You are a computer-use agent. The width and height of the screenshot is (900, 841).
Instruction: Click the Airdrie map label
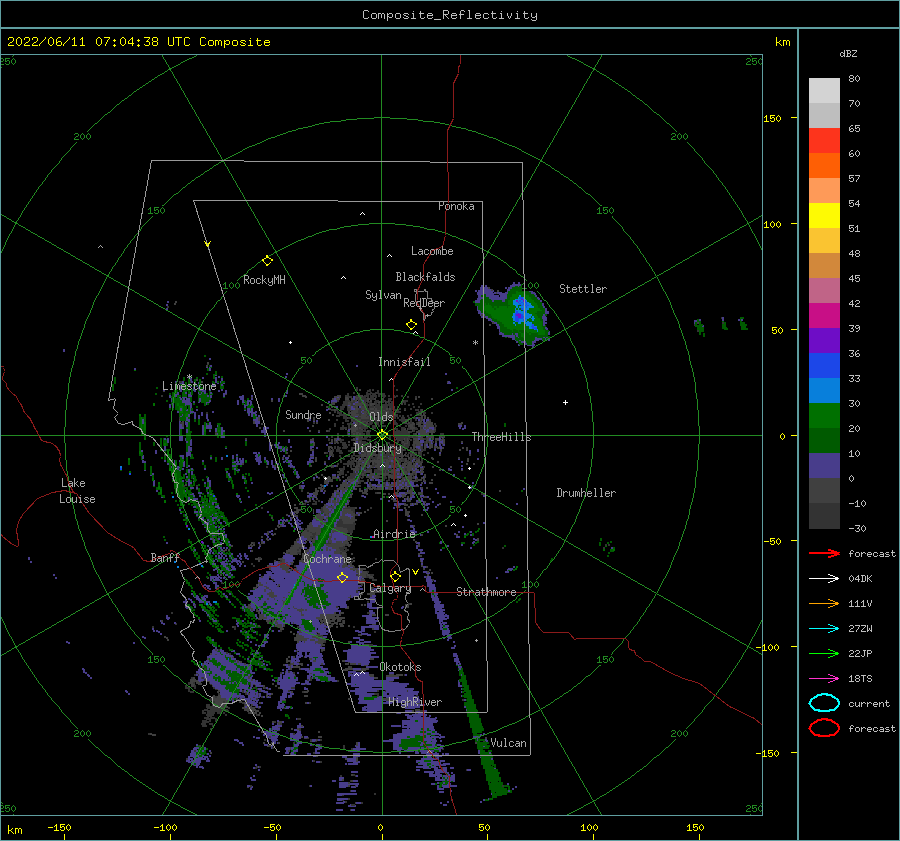(x=394, y=534)
